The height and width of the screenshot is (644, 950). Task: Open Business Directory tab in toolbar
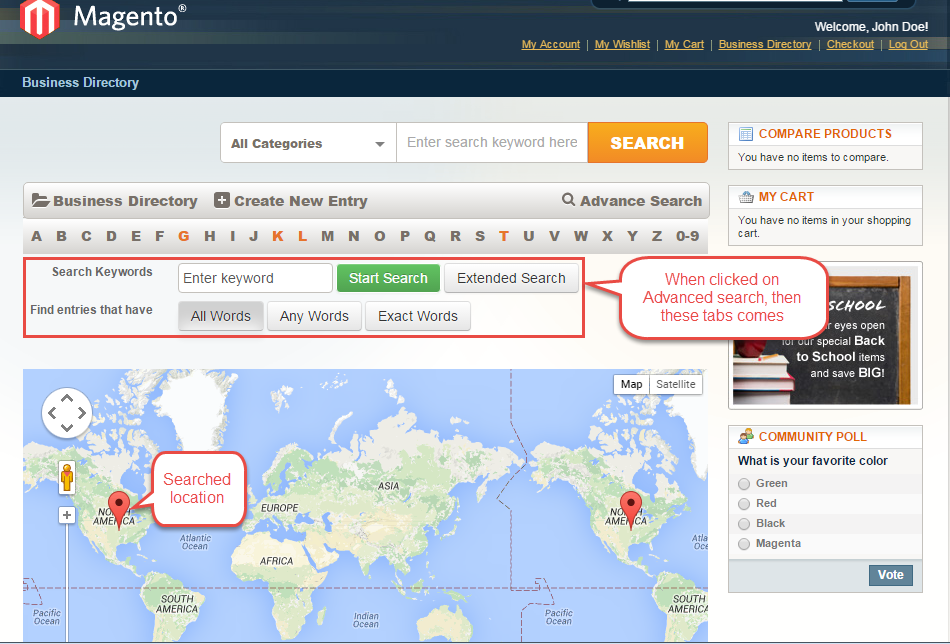(x=115, y=201)
